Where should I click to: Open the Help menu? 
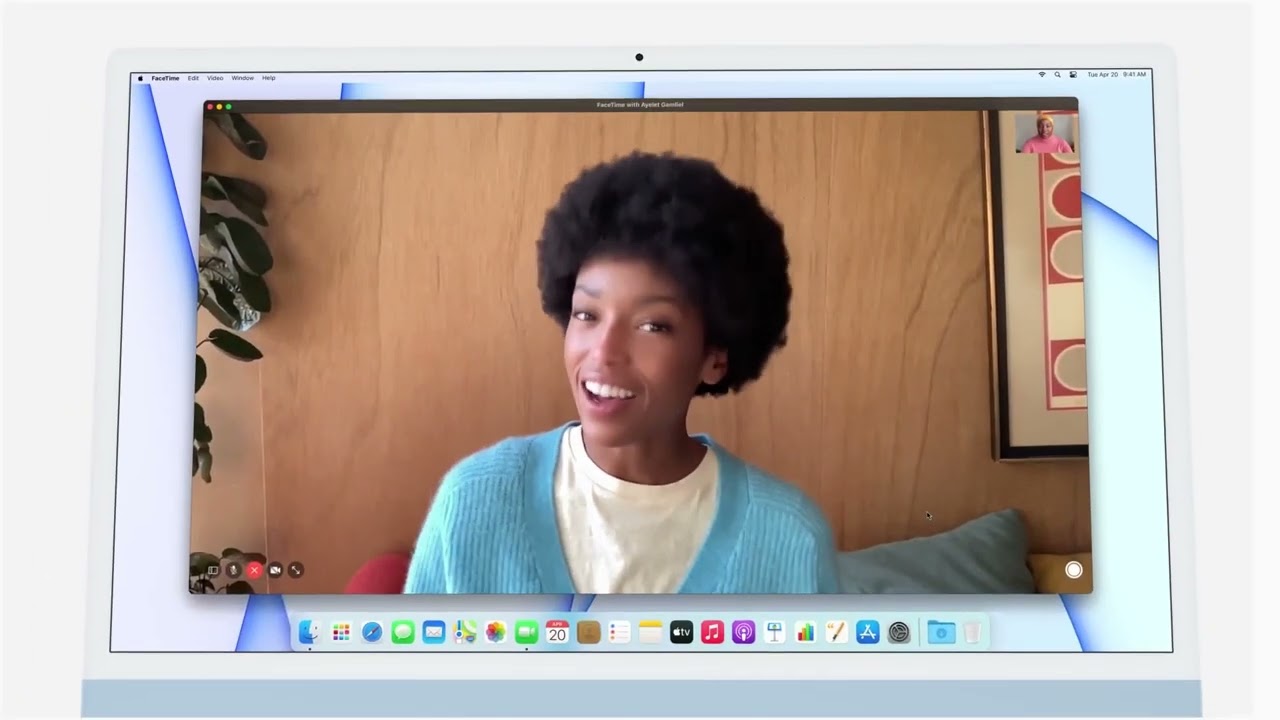click(x=269, y=78)
